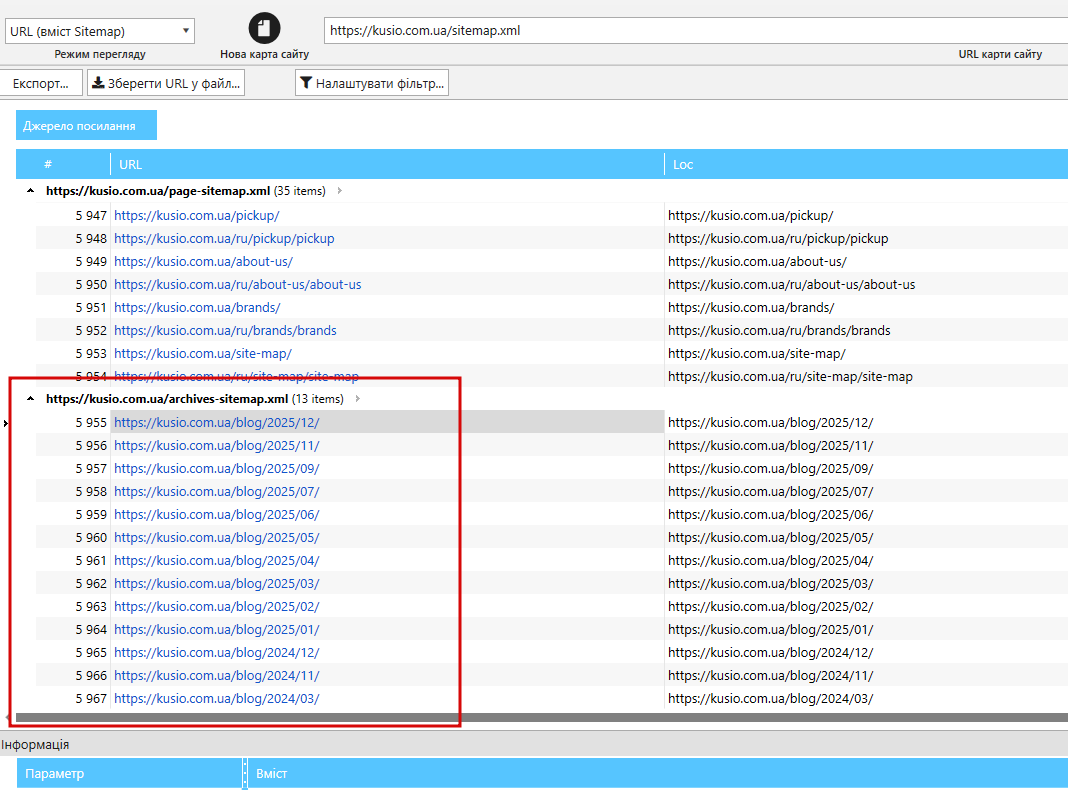Open link https://kusio.com.ua/blog/2024/11/
This screenshot has height=790, width=1068.
pyautogui.click(x=217, y=676)
